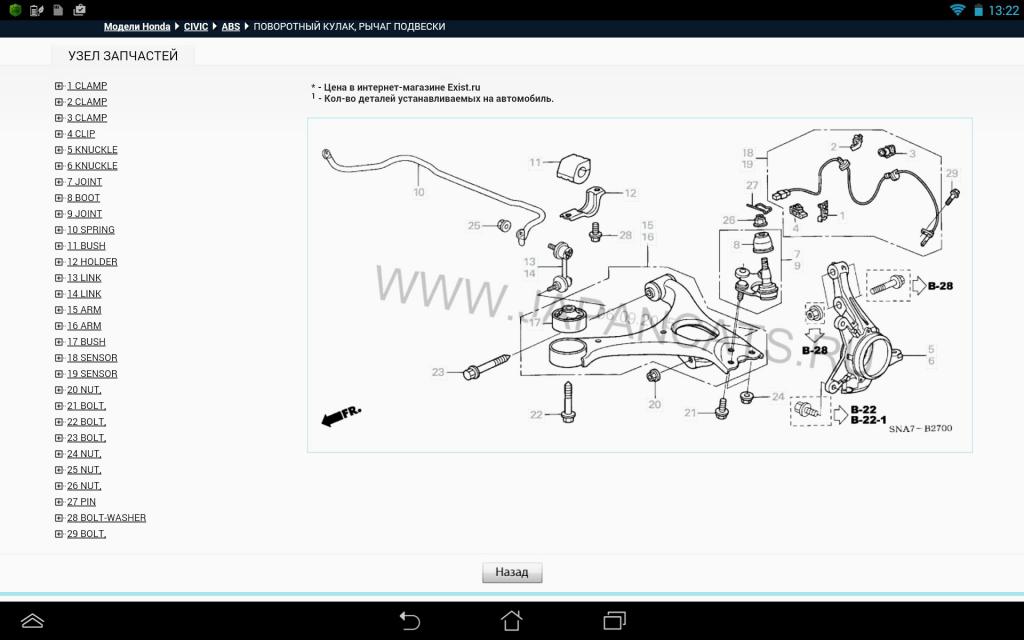Open the Wi-Fi status icon
This screenshot has height=640, width=1024.
958,10
